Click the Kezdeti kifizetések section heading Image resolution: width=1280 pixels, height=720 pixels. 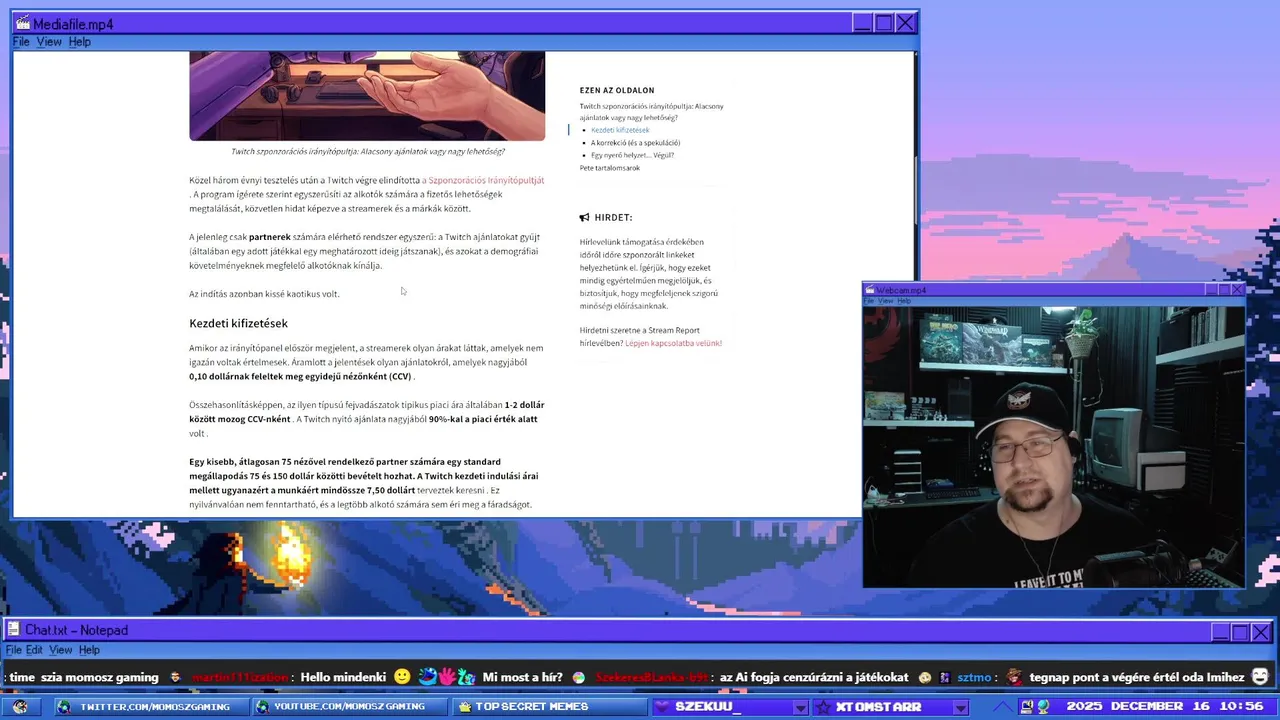[238, 323]
